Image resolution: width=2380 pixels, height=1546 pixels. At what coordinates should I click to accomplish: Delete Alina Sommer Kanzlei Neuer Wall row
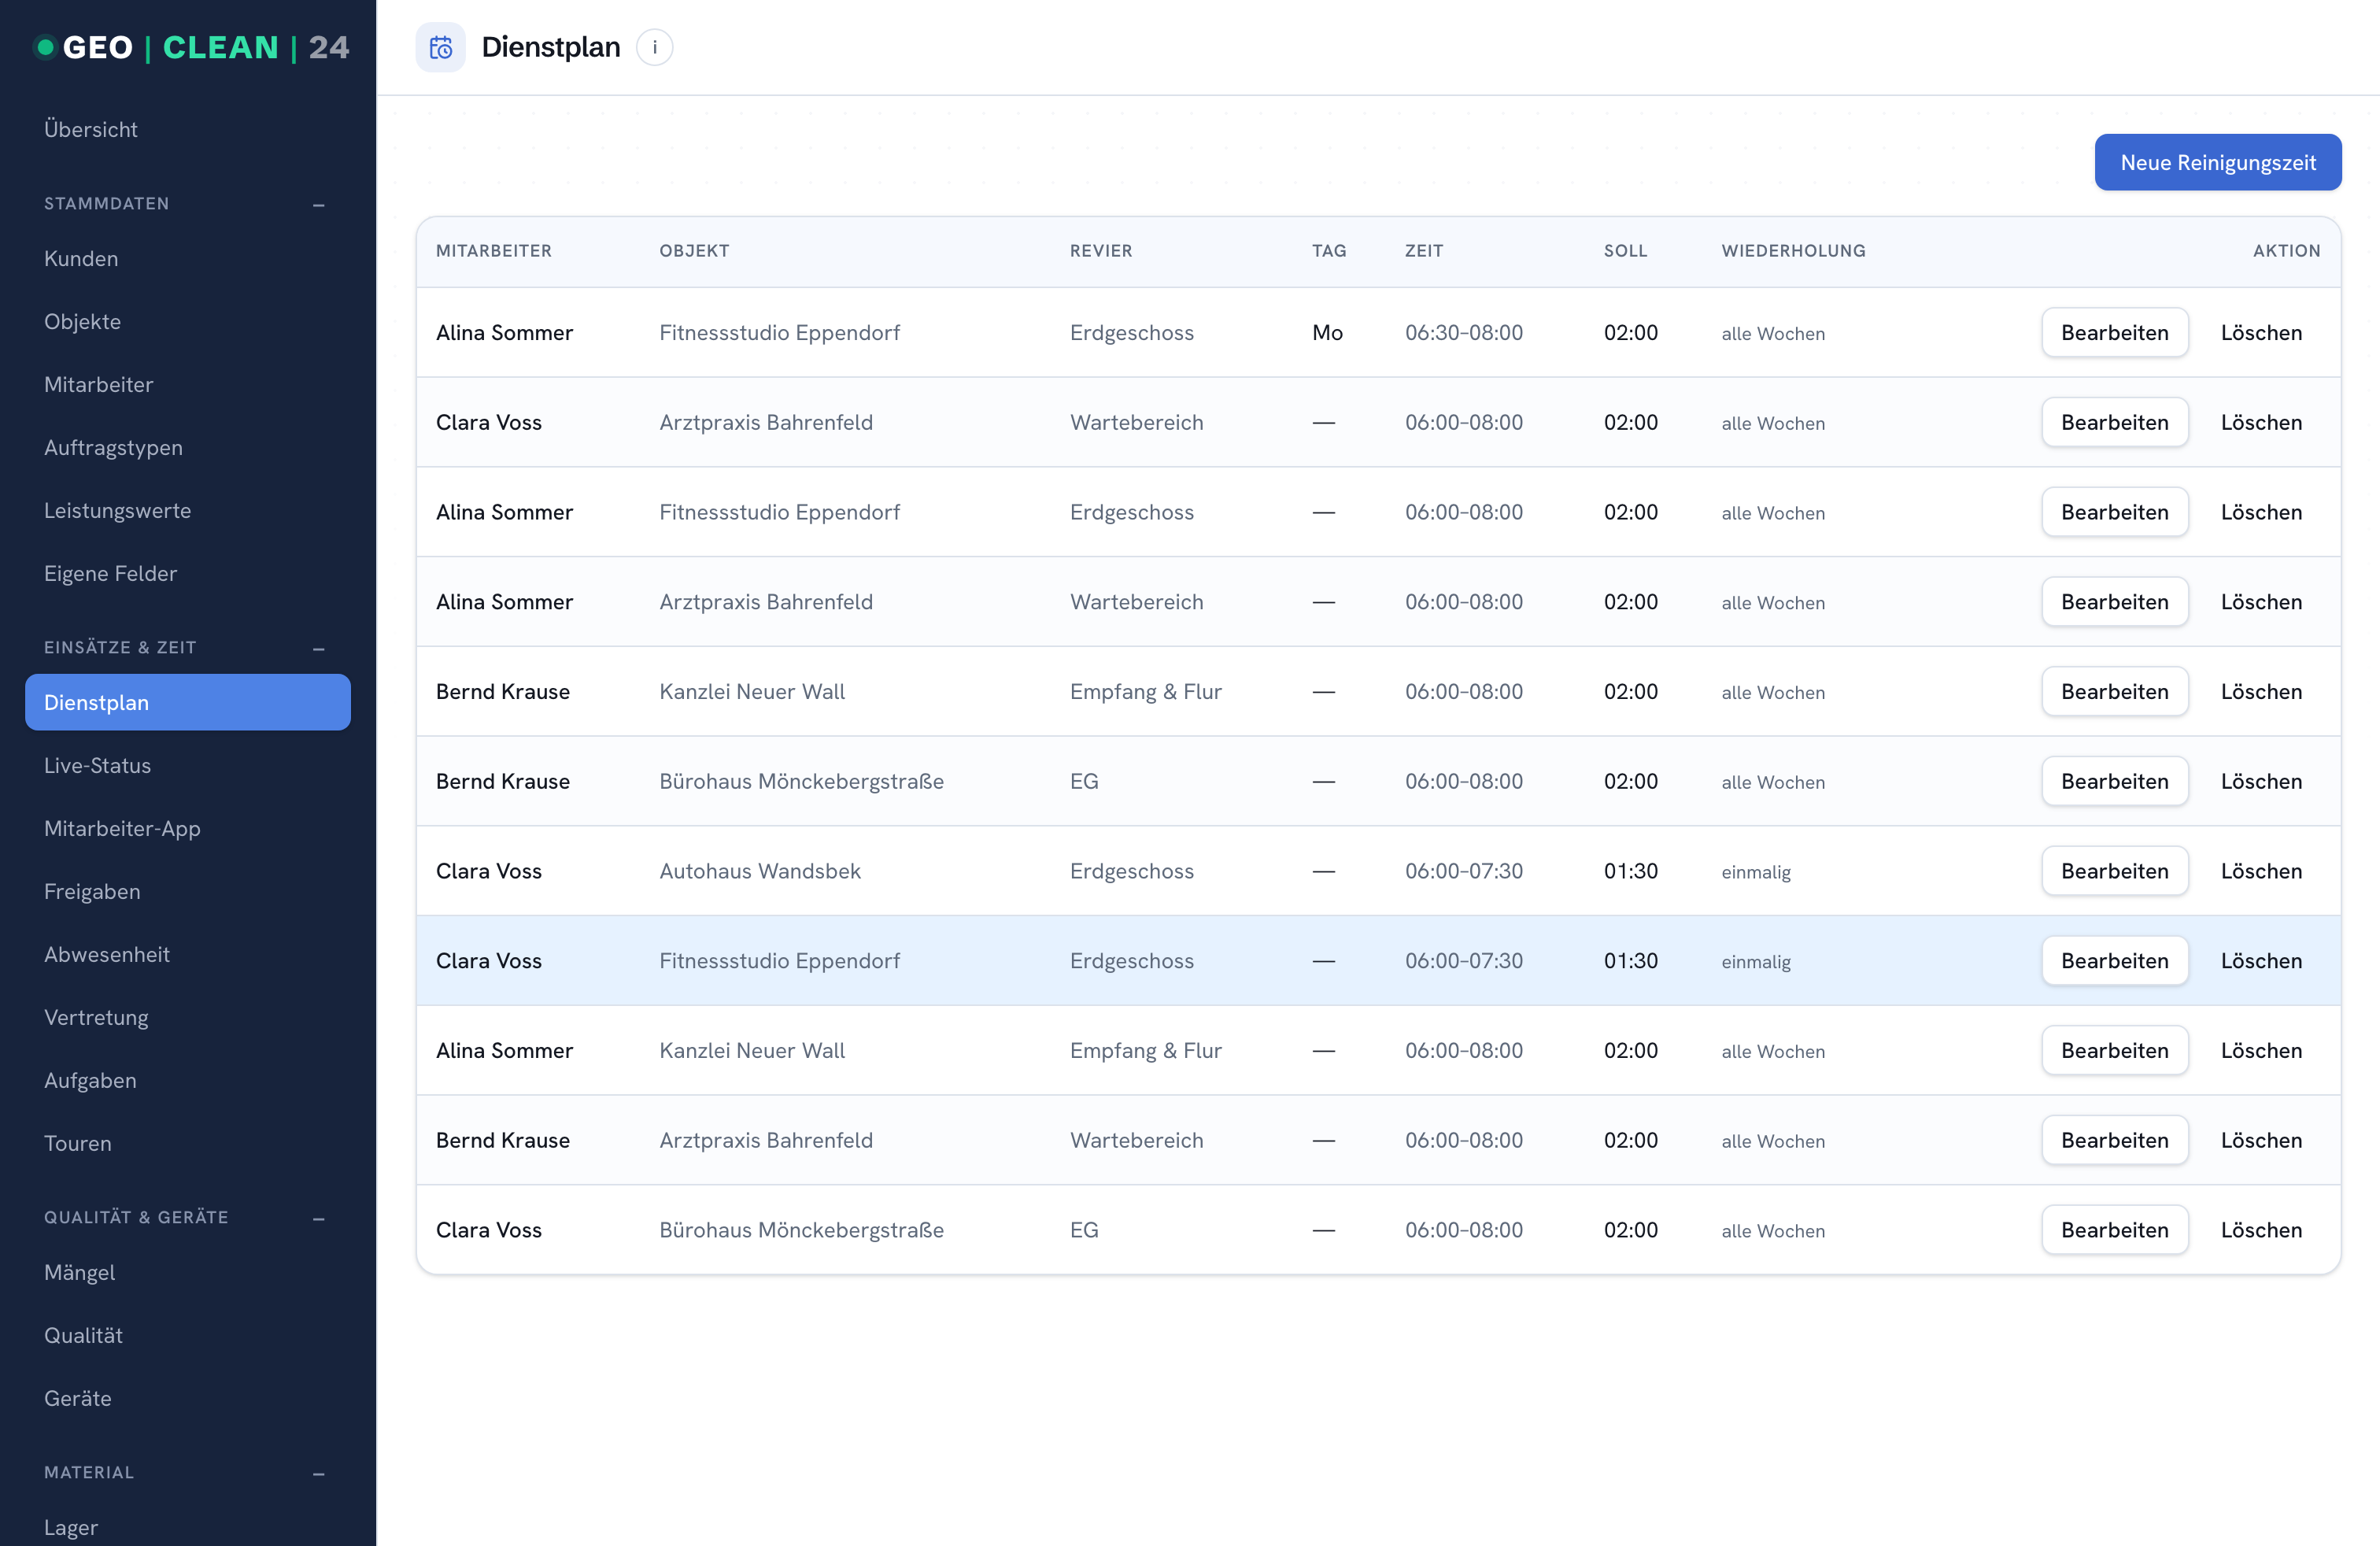[2260, 1050]
